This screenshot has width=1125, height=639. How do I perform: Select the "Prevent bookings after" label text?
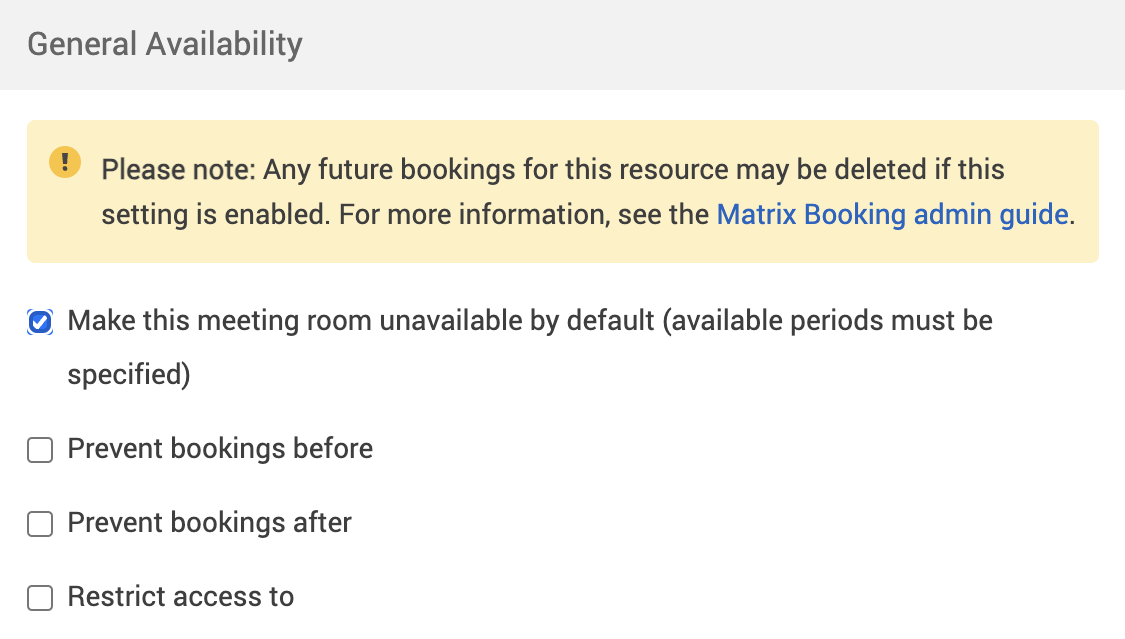[209, 523]
